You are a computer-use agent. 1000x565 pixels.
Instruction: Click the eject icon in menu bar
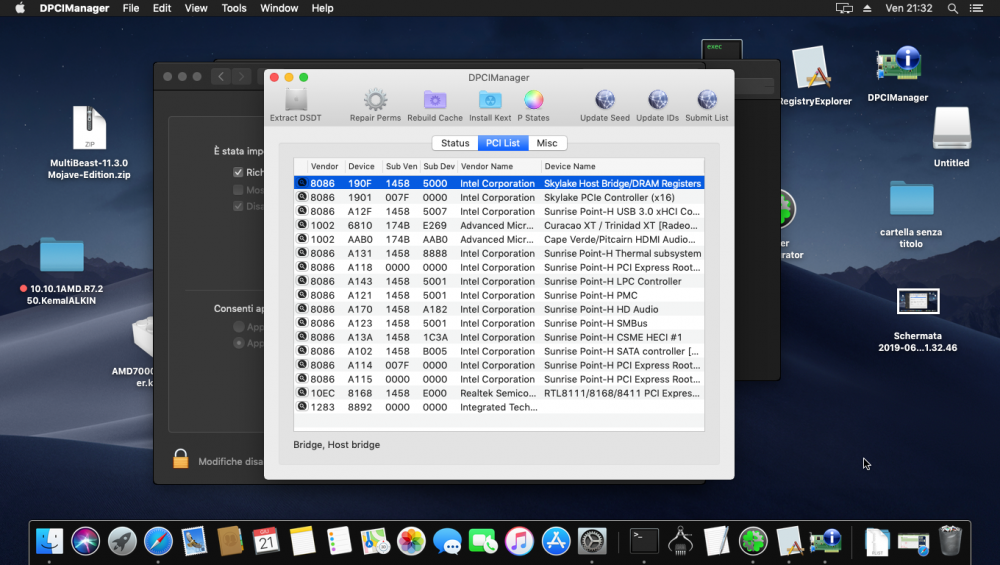point(867,8)
